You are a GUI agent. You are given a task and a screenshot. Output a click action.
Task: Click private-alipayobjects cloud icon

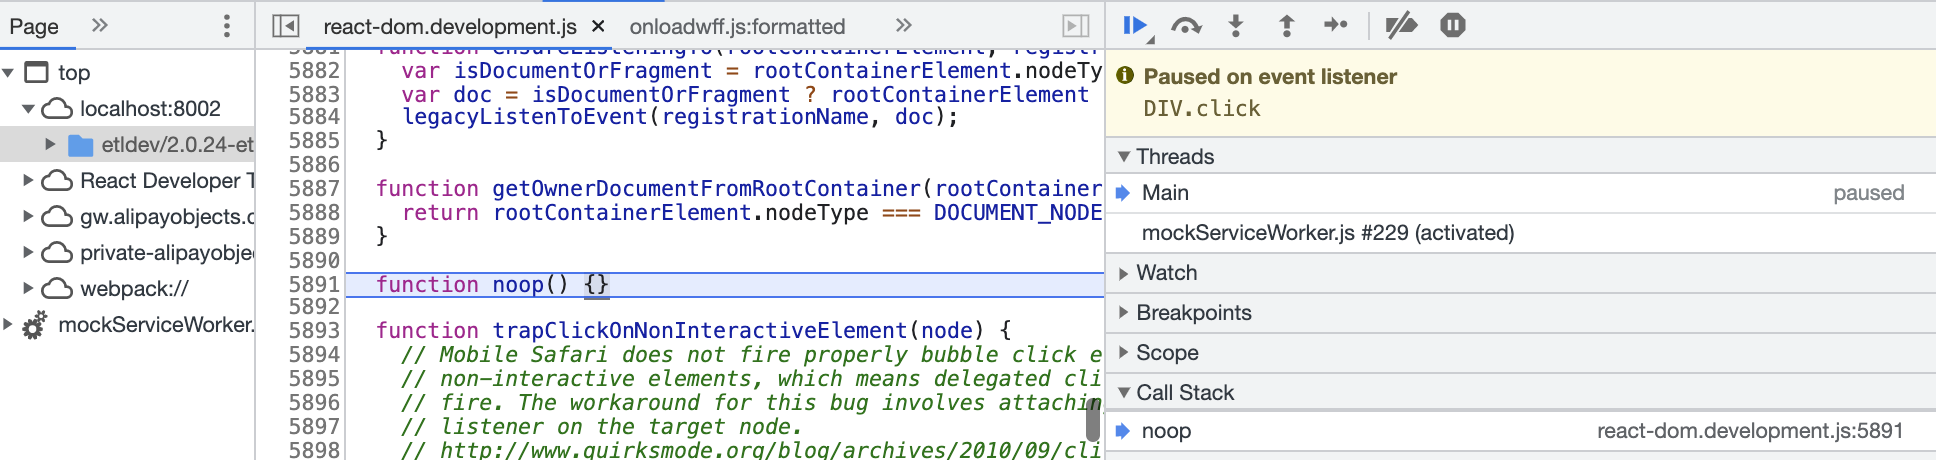tap(57, 253)
